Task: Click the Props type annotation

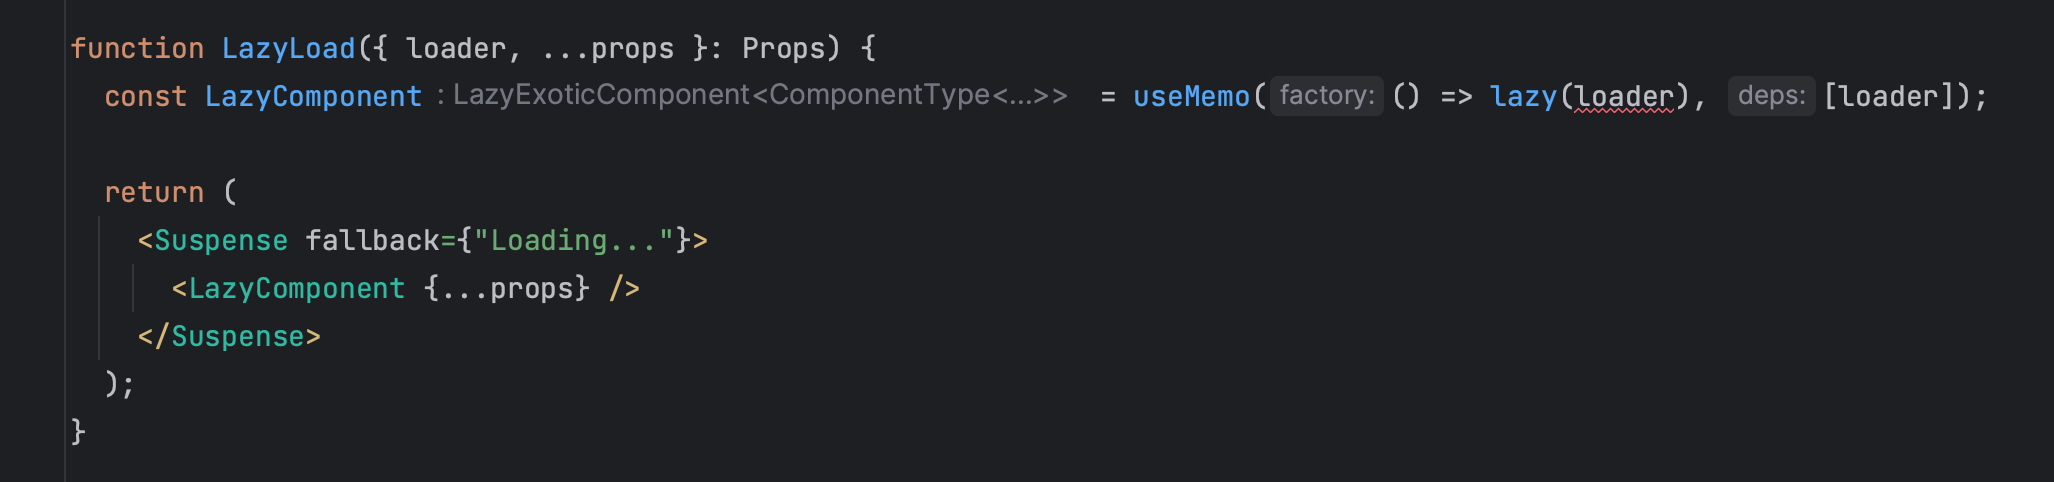Action: coord(784,49)
